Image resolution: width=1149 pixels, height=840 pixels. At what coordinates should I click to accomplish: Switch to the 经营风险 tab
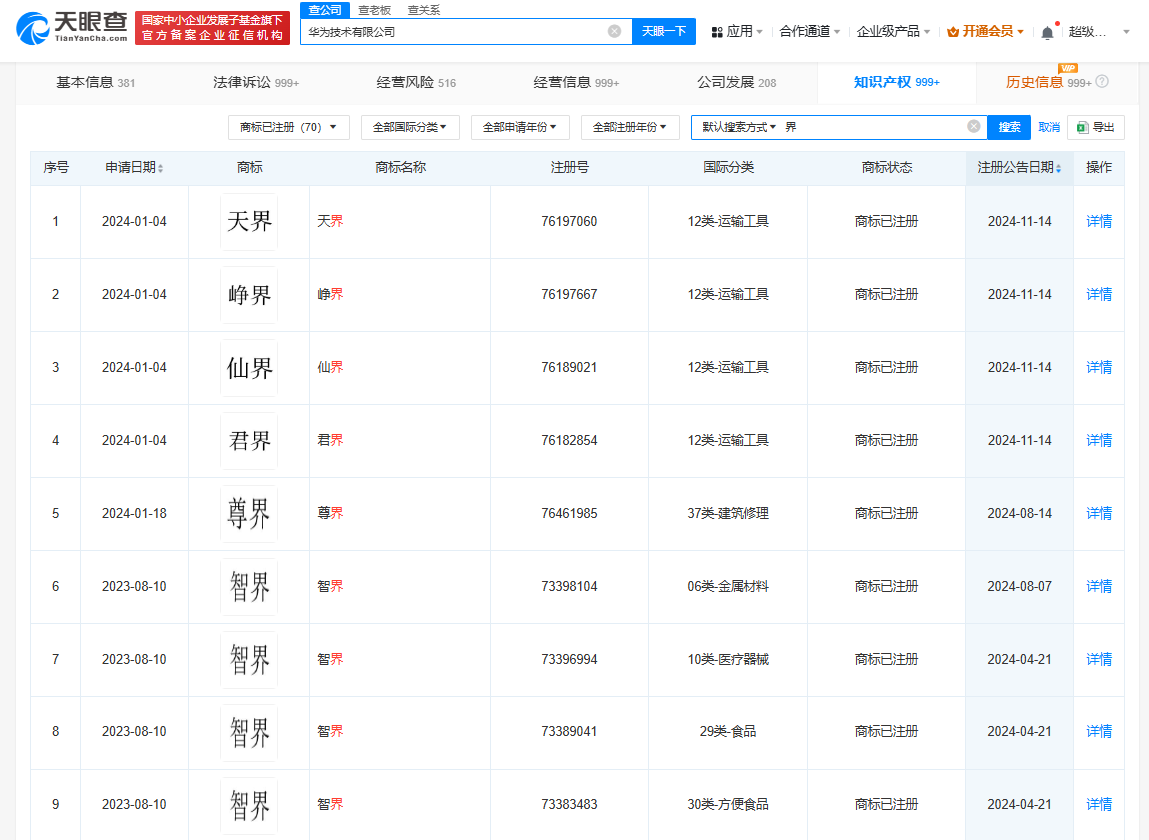pos(416,82)
